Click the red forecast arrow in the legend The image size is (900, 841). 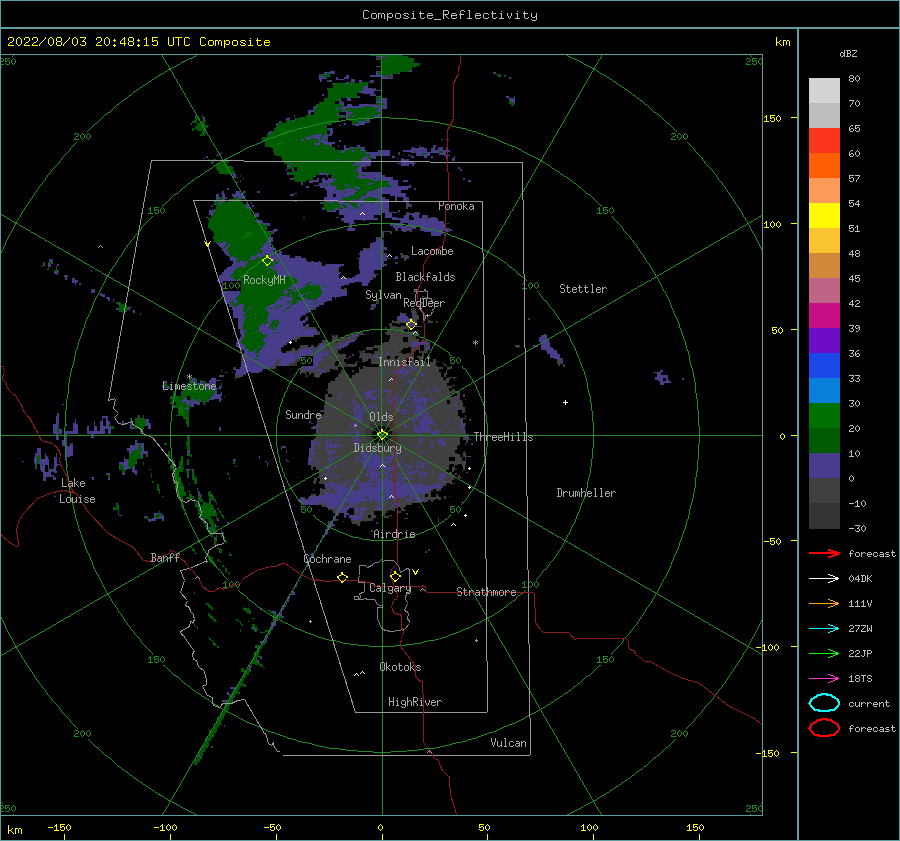tap(824, 553)
